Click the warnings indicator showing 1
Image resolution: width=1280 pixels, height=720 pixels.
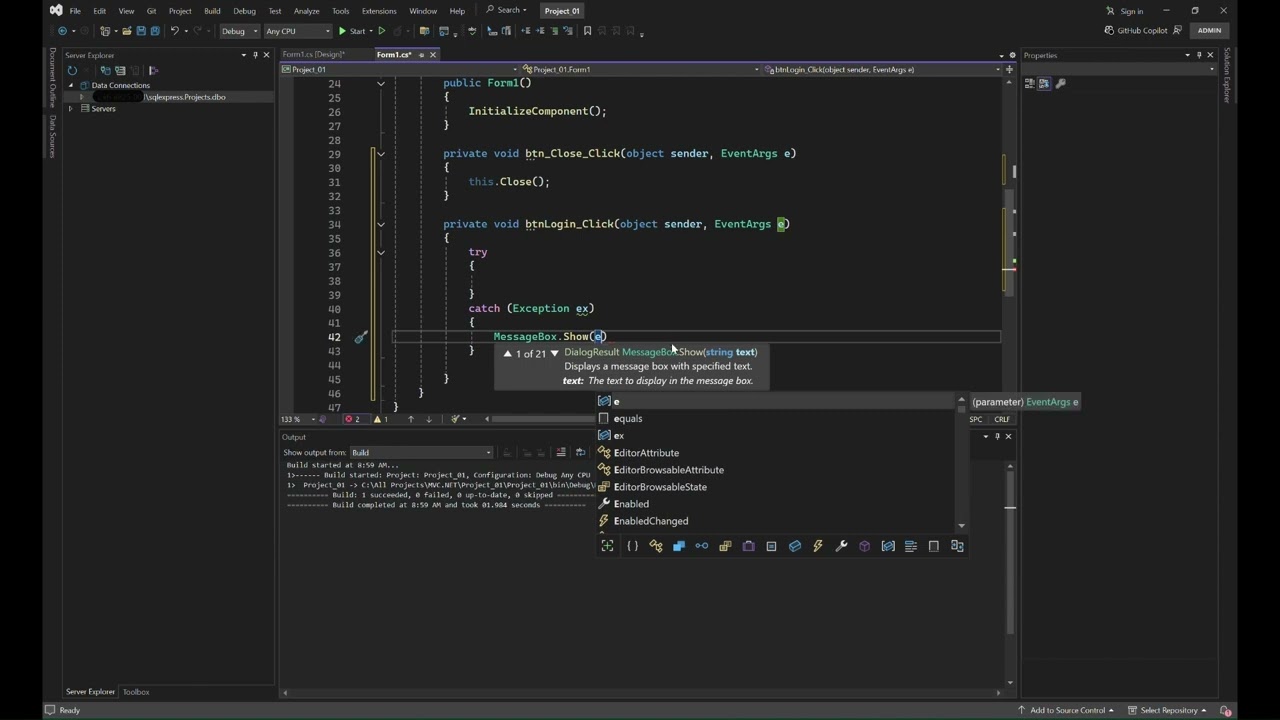[381, 419]
